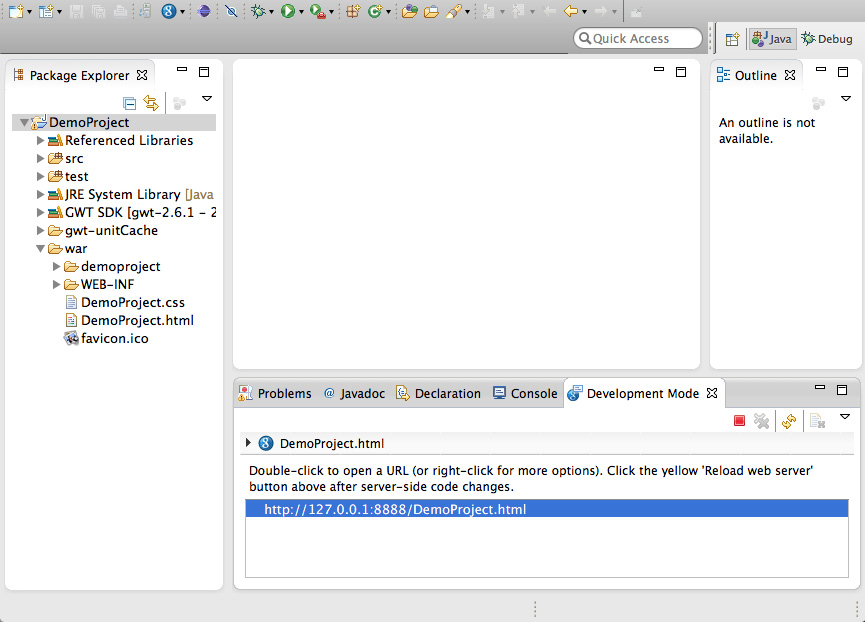
Task: Close the Development Mode tab
Action: click(712, 393)
